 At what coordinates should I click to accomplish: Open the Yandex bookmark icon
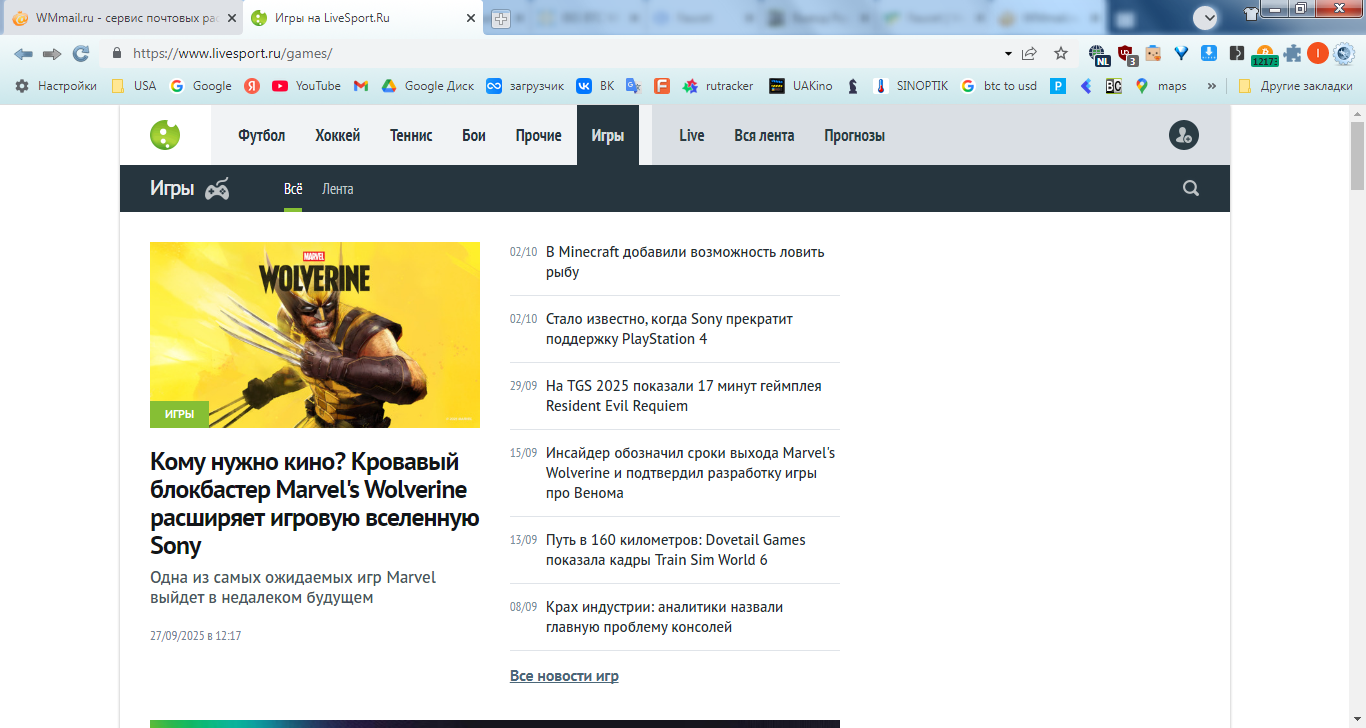click(252, 86)
